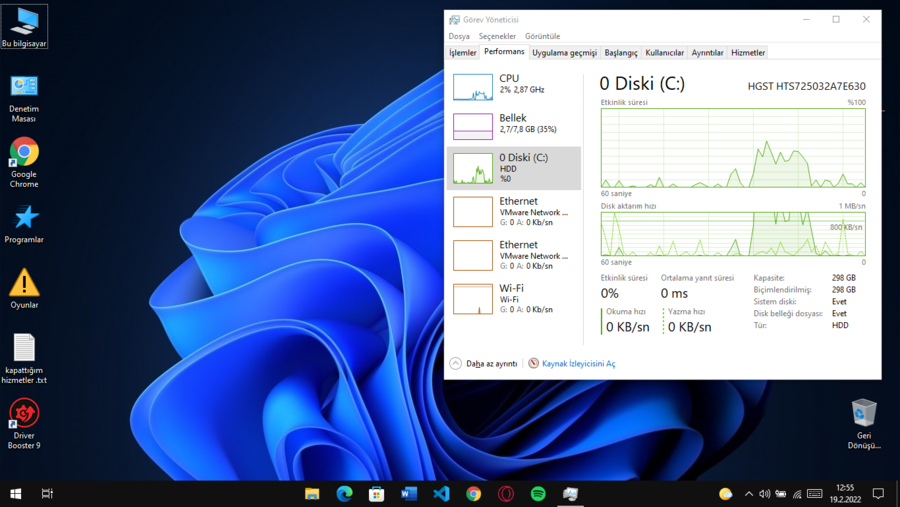Open the Wi-Fi performance entry
The image size is (900, 507).
(x=514, y=299)
